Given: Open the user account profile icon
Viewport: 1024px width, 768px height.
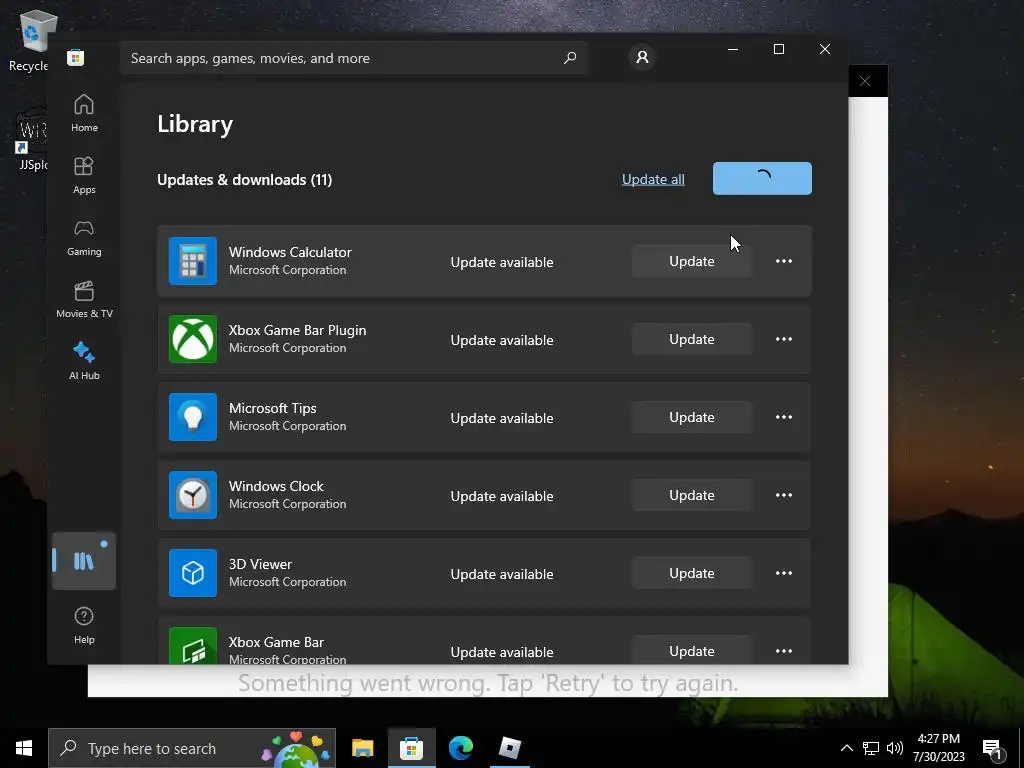Looking at the screenshot, I should (x=643, y=57).
